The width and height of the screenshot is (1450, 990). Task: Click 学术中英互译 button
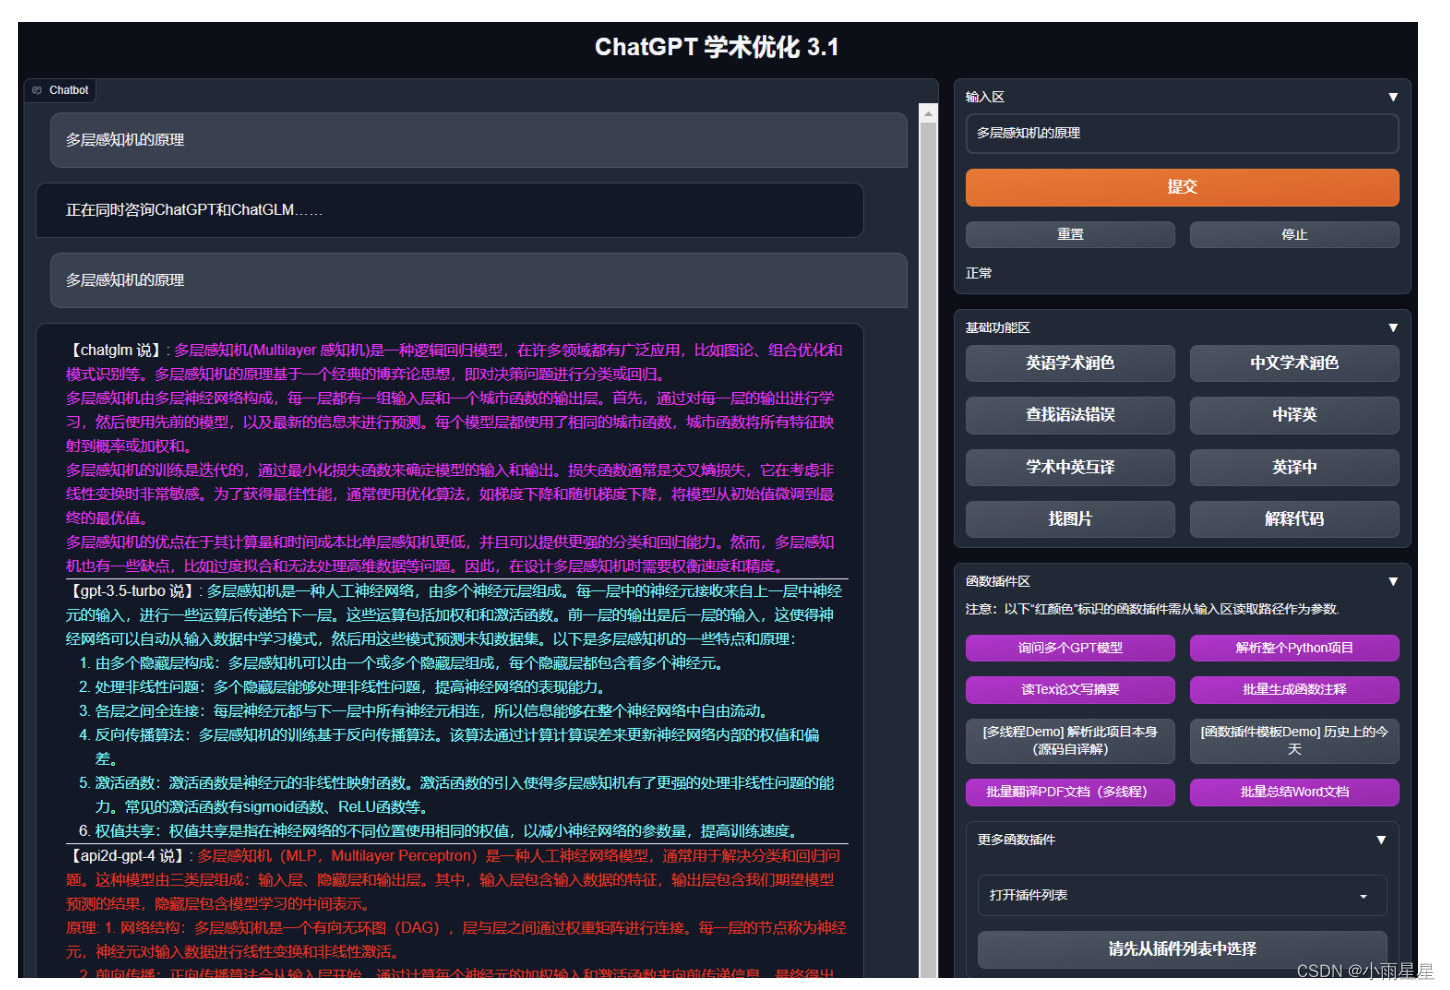[x=1070, y=467]
